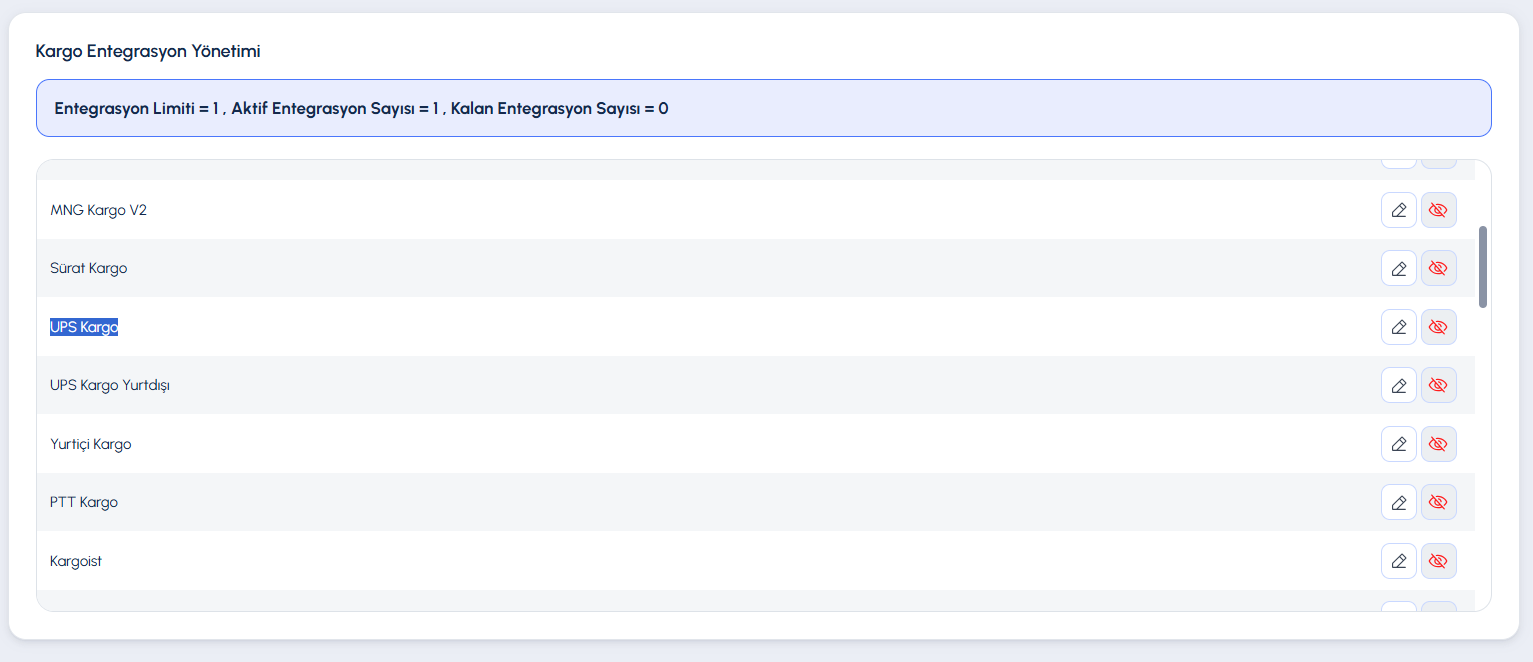Select the MNG Kargo V2 row text

(98, 210)
